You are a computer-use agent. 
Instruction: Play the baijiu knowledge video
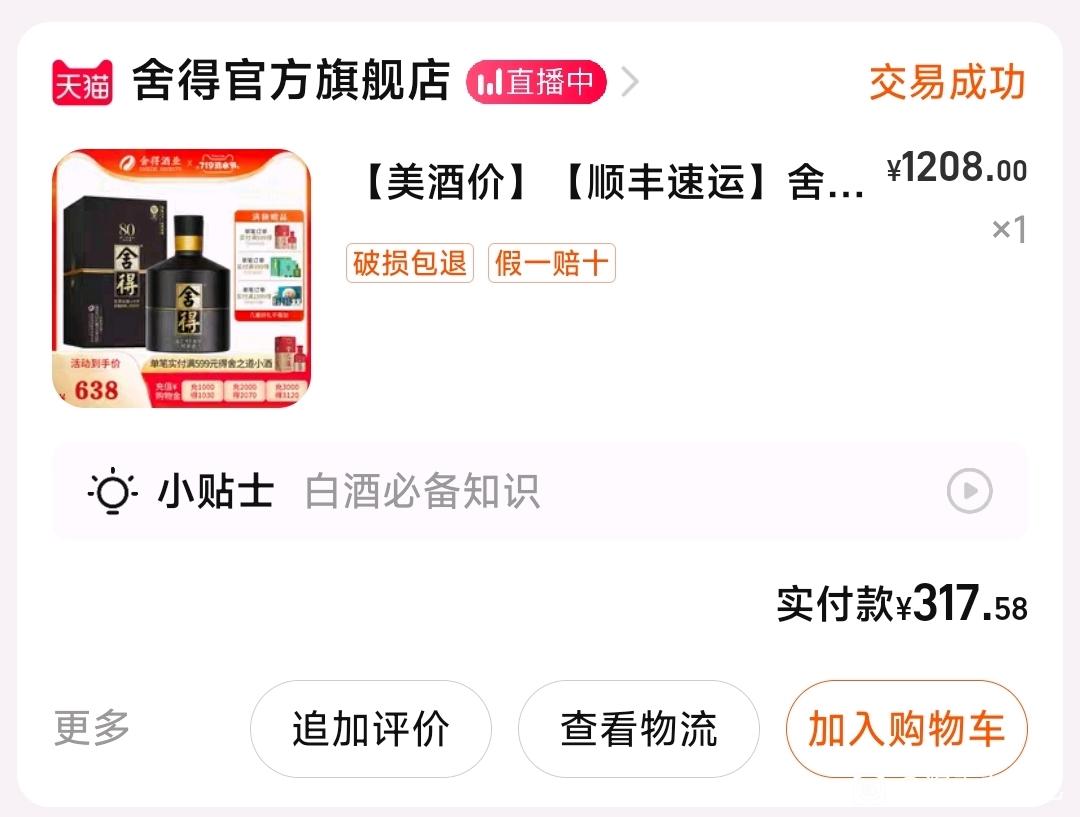969,491
